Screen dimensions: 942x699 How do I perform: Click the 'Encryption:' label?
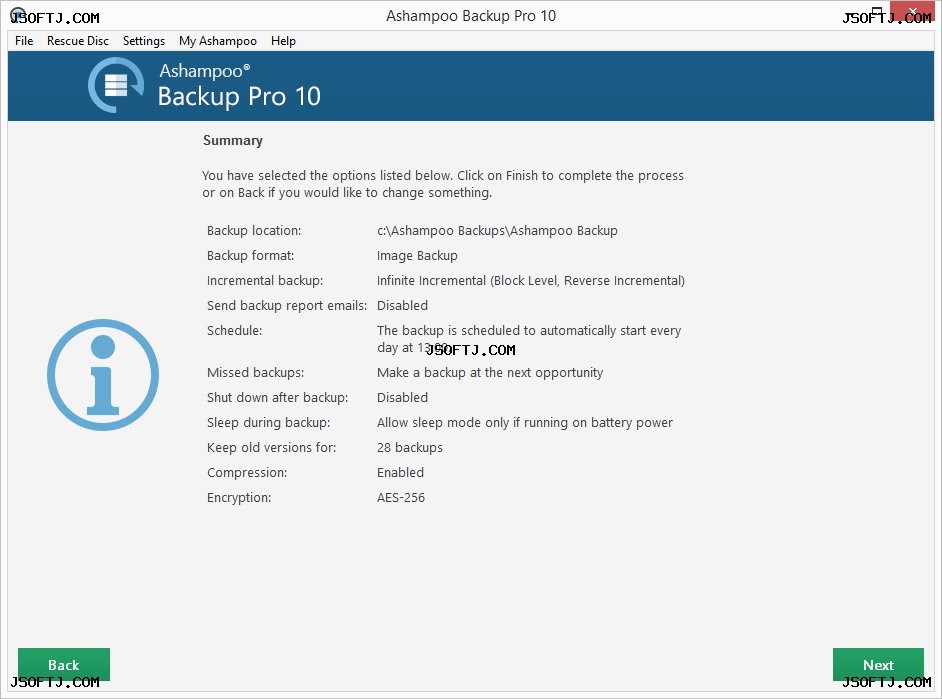click(239, 498)
